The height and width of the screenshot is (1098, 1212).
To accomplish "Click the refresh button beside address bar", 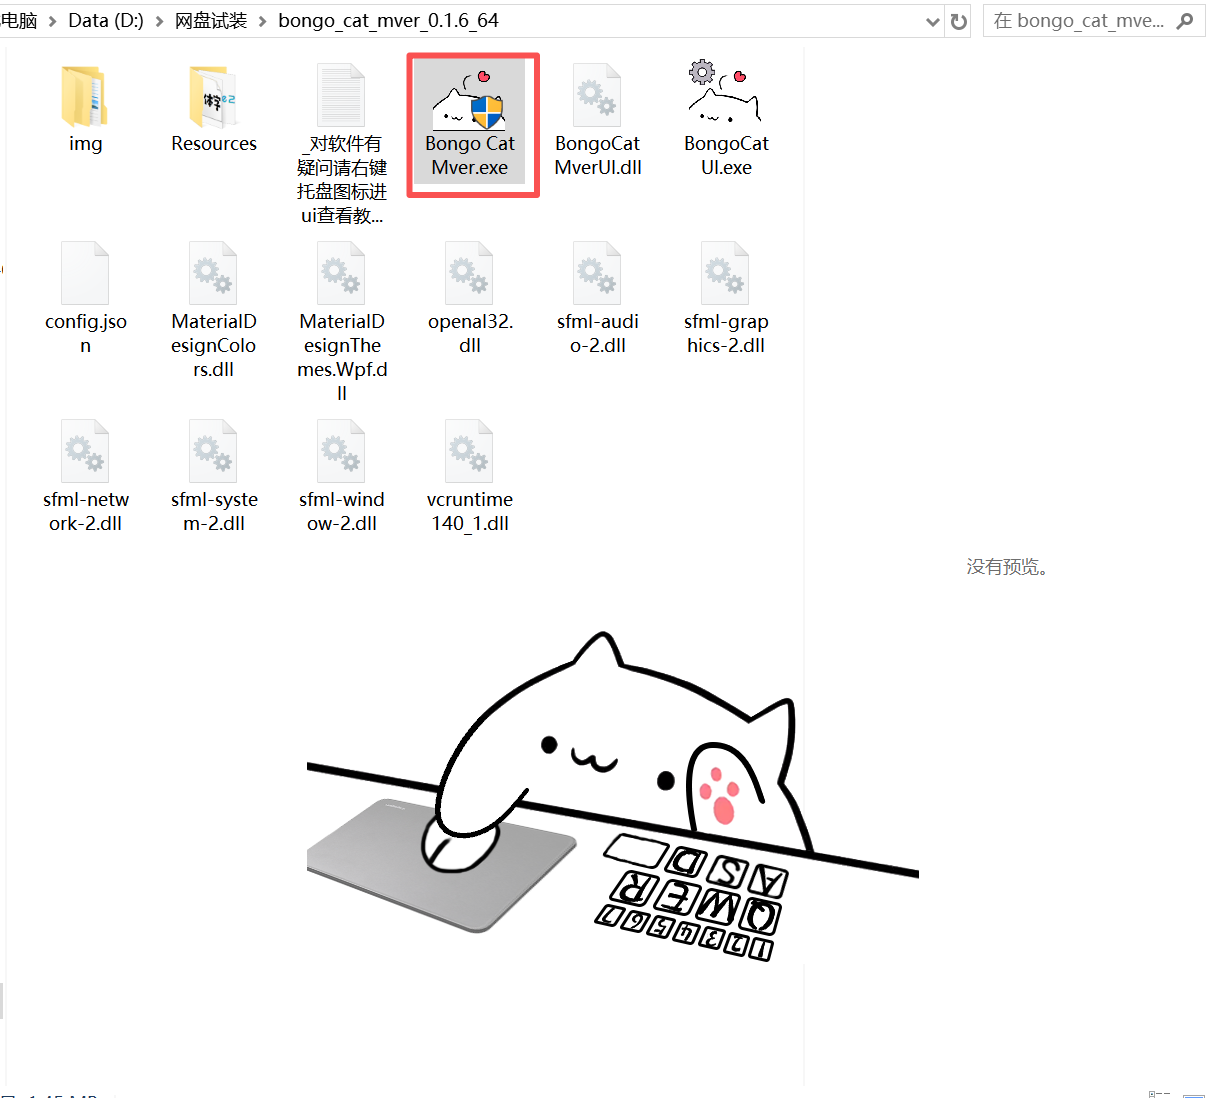I will coord(959,21).
